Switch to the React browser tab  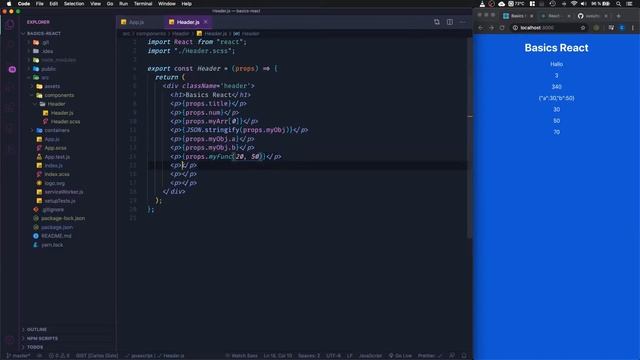tap(554, 16)
